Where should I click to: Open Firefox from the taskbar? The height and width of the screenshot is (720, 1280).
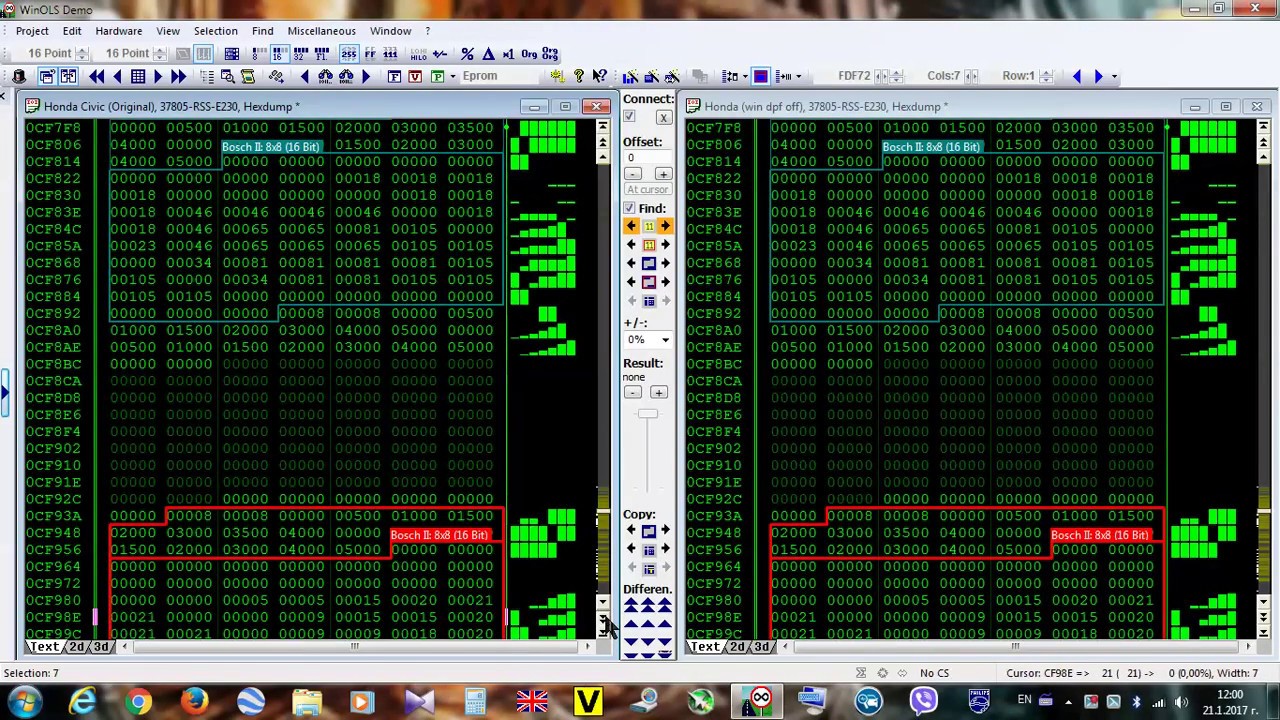tap(194, 701)
